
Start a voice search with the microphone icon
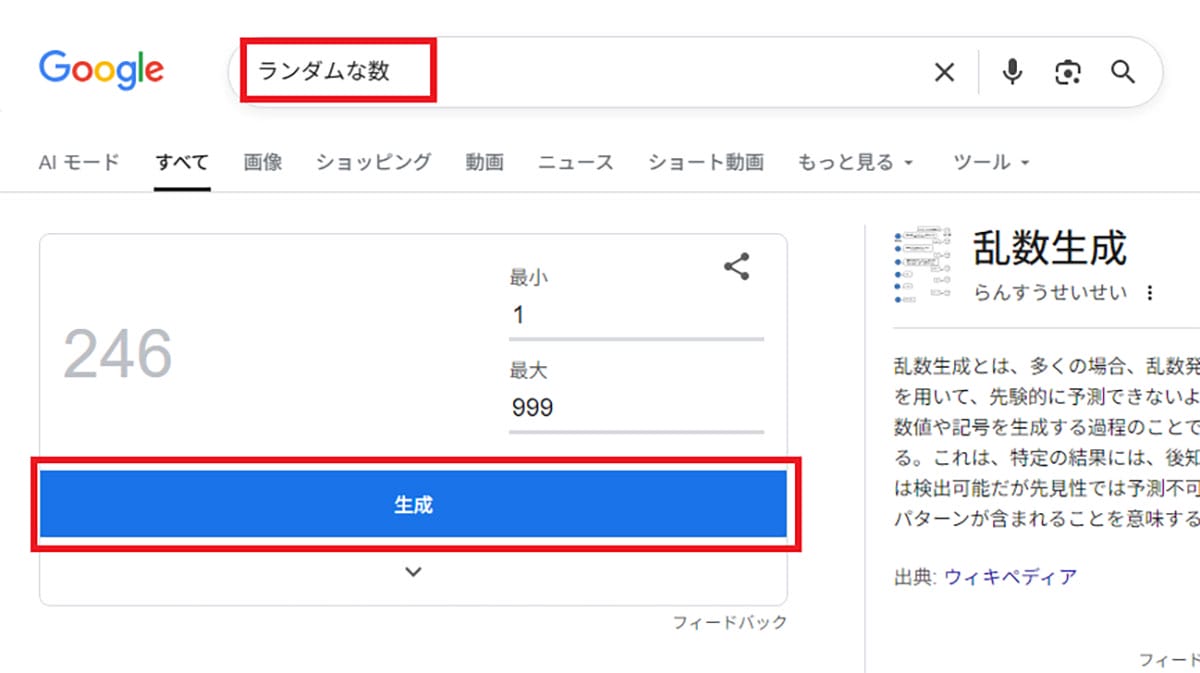pos(1011,71)
